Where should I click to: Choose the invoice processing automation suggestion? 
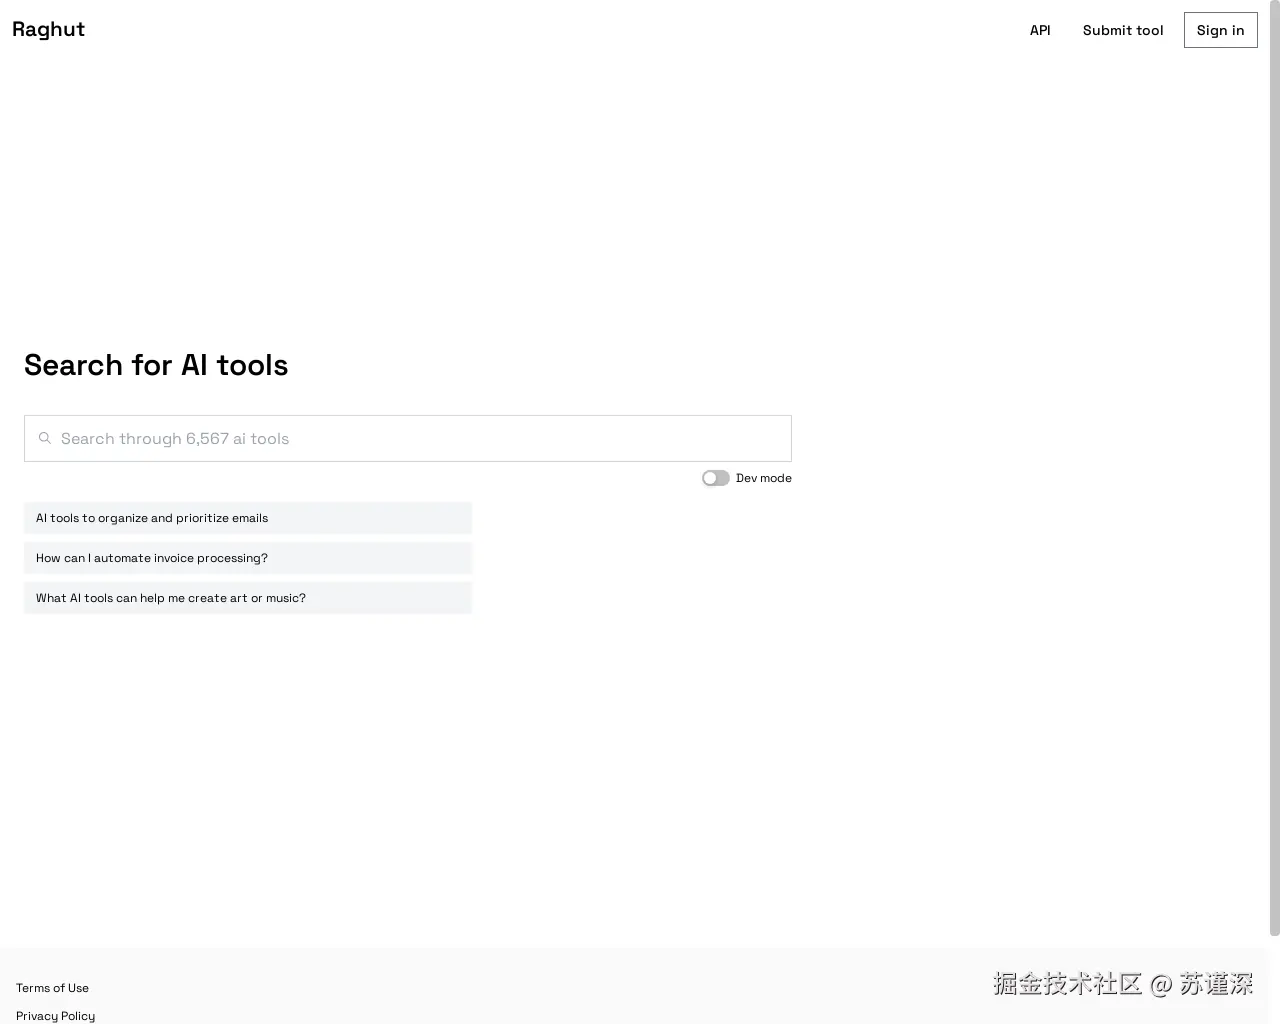pos(247,558)
